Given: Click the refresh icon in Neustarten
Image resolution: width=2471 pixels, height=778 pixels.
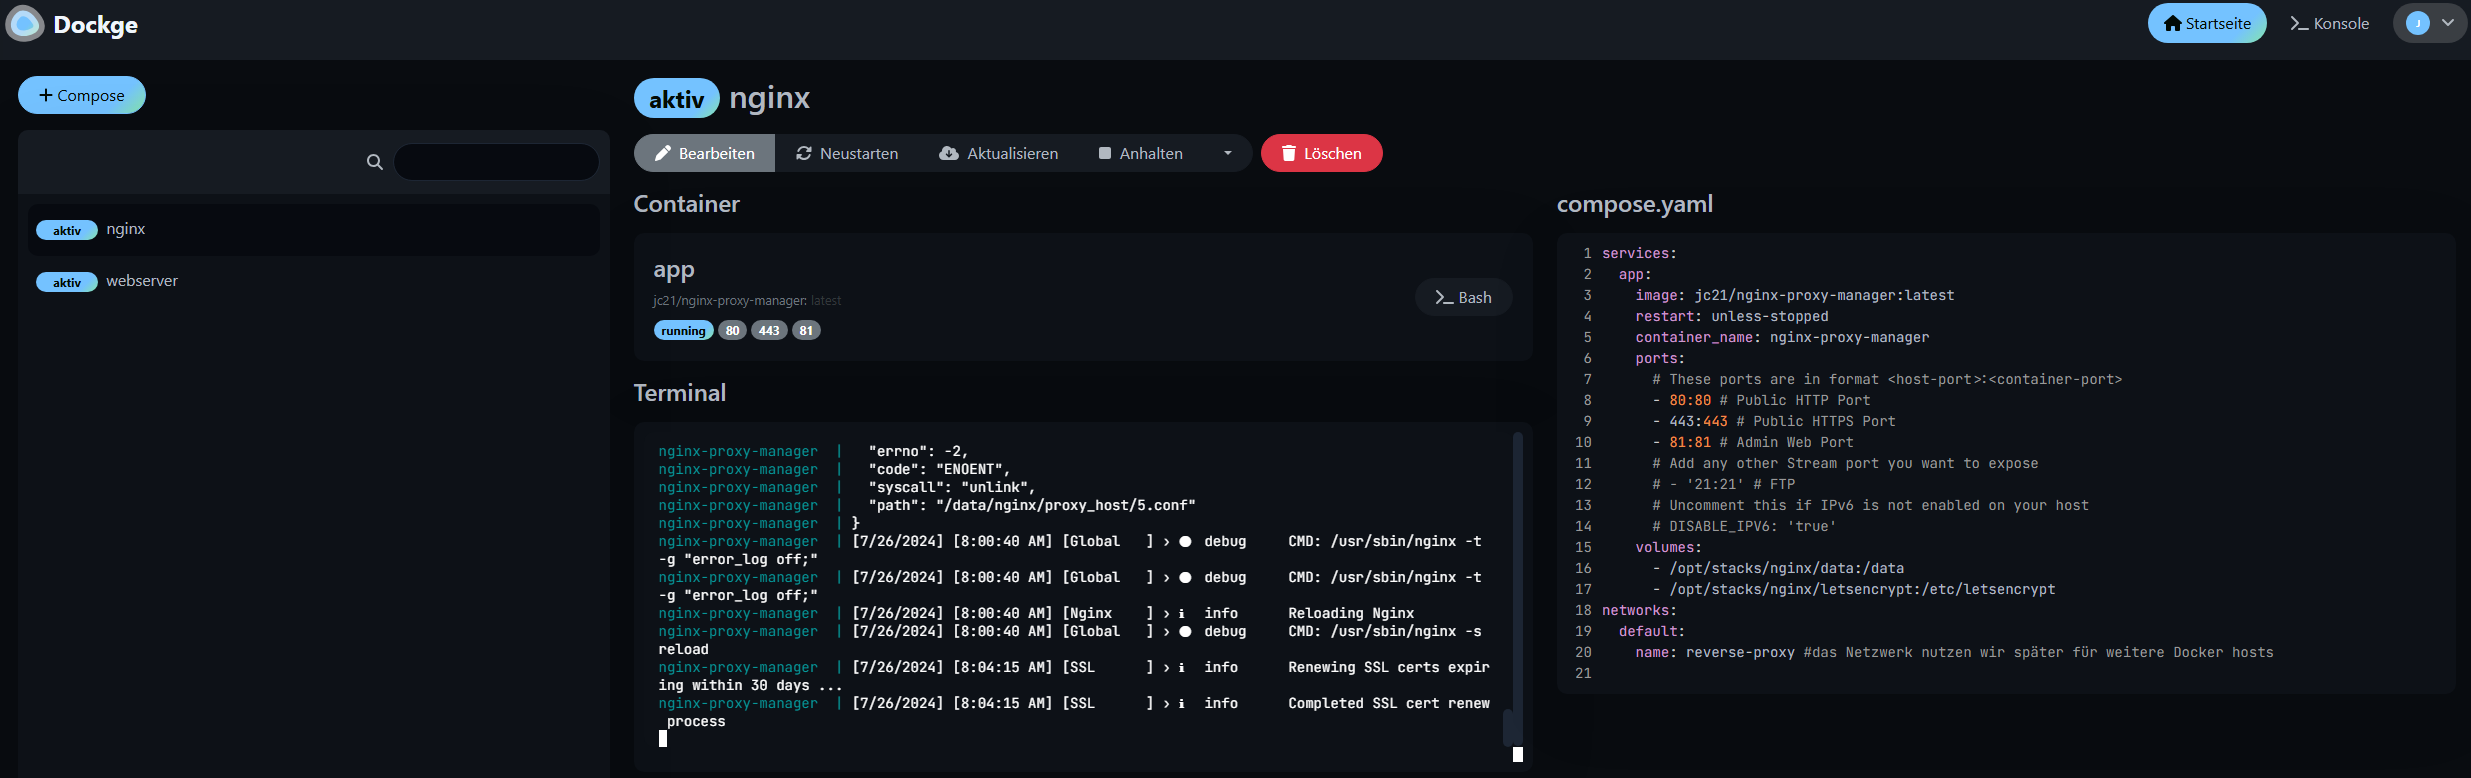Looking at the screenshot, I should [804, 153].
